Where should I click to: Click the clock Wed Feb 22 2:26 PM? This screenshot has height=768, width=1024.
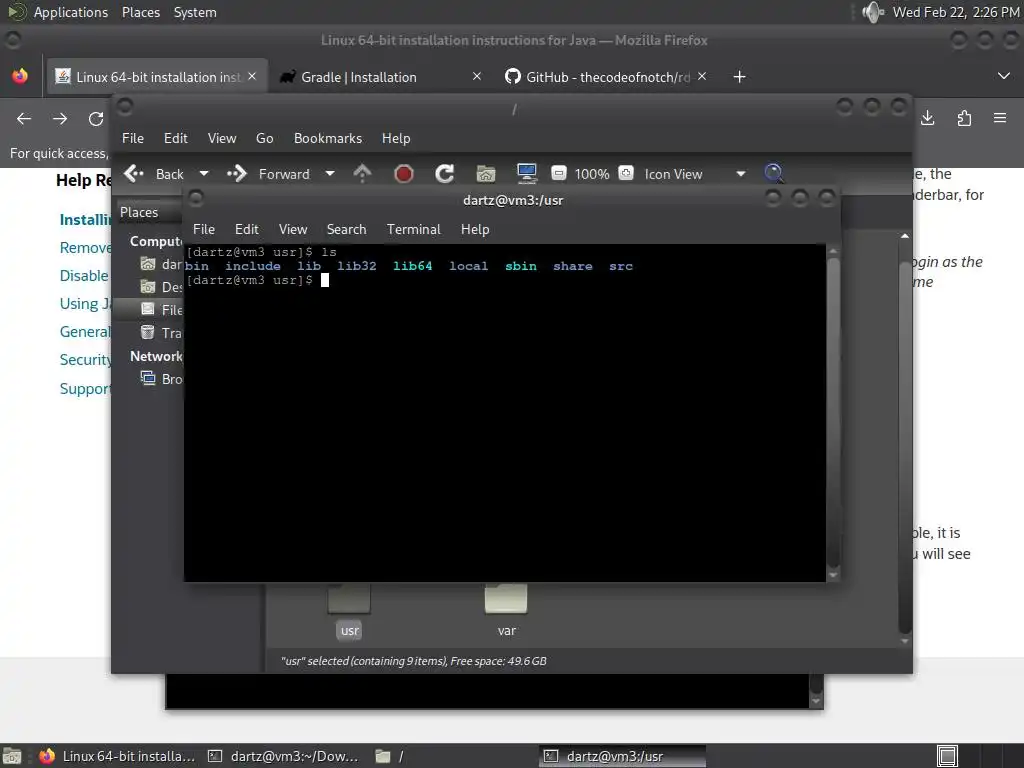coord(956,12)
